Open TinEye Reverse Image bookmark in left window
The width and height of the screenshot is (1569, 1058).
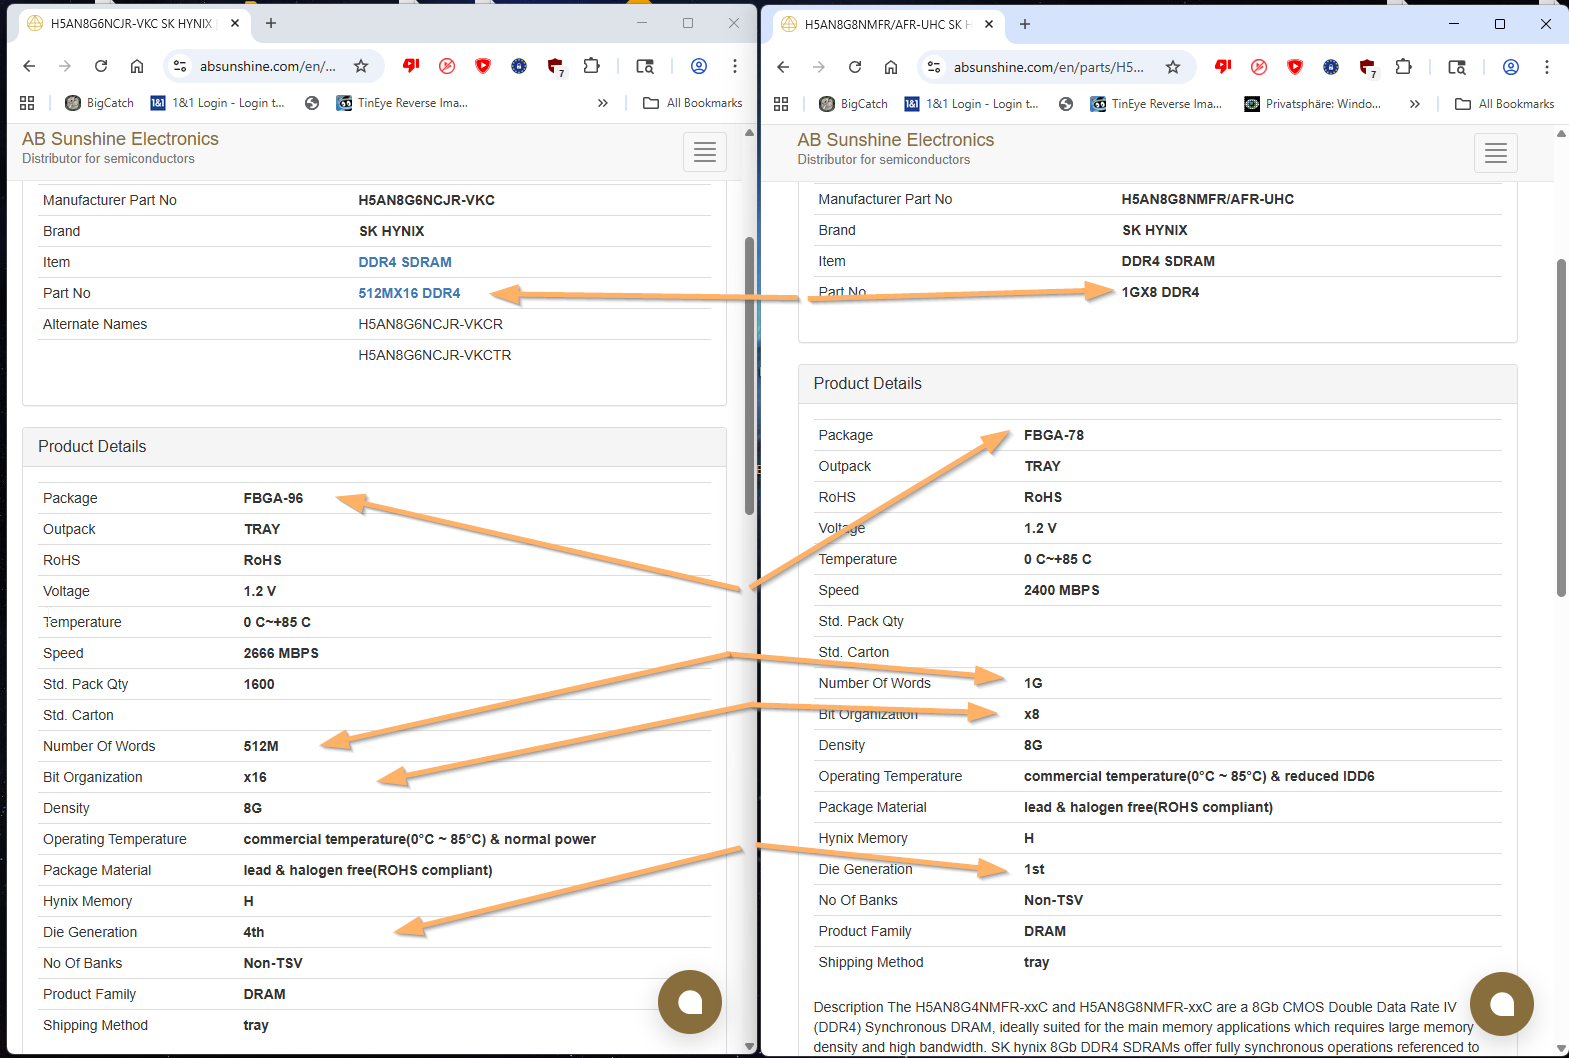[402, 103]
